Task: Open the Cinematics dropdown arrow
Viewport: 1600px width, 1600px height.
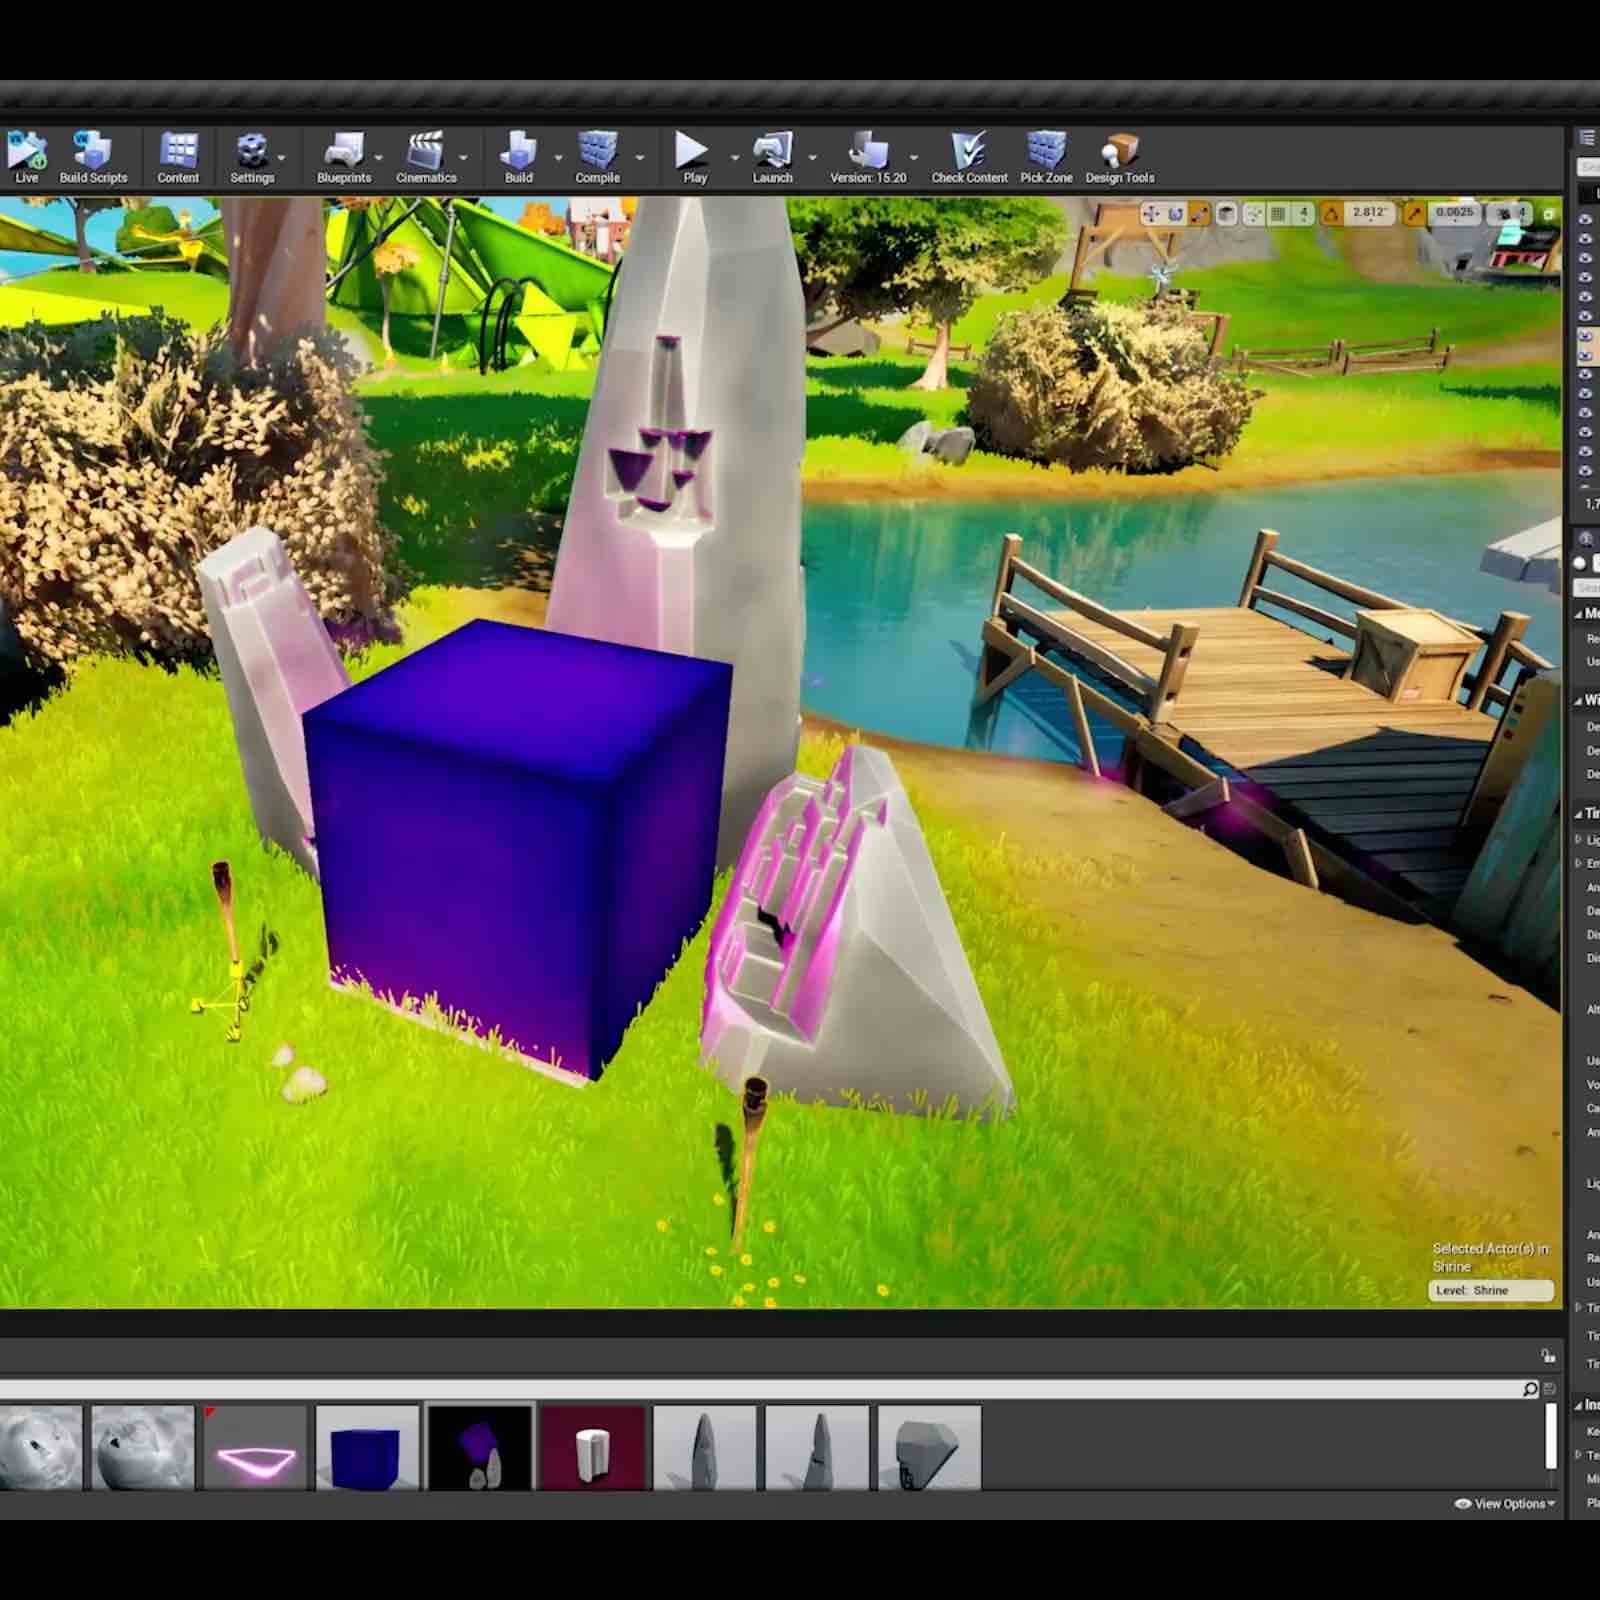Action: tap(463, 158)
